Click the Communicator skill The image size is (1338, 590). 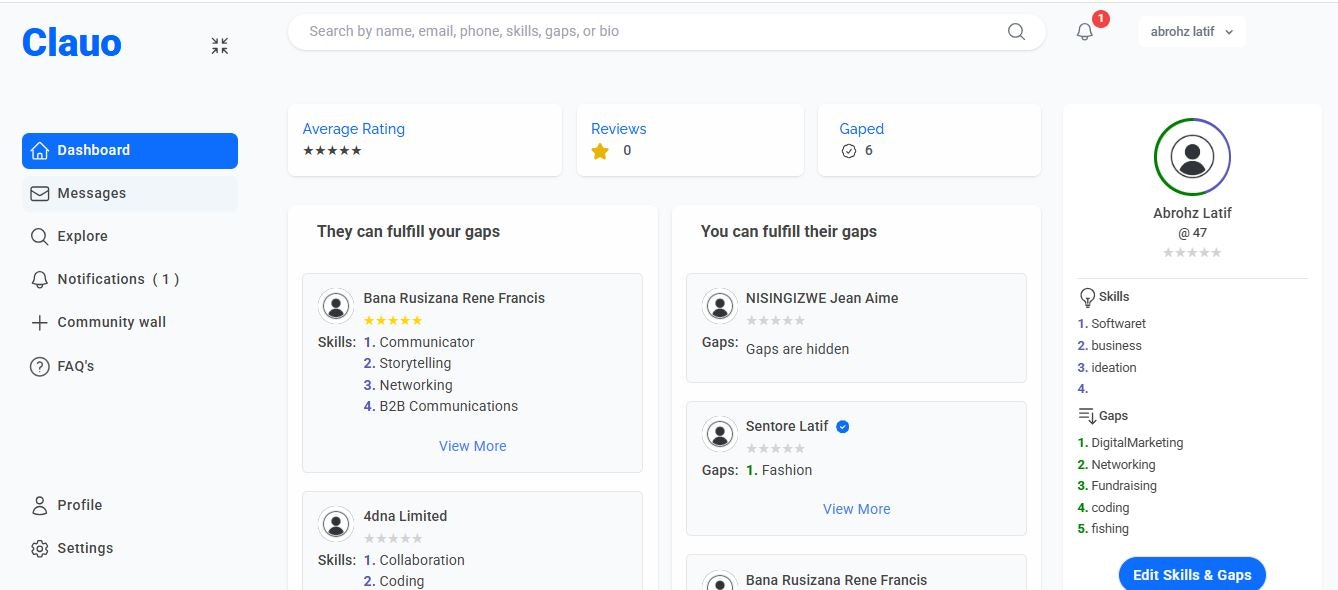click(427, 343)
